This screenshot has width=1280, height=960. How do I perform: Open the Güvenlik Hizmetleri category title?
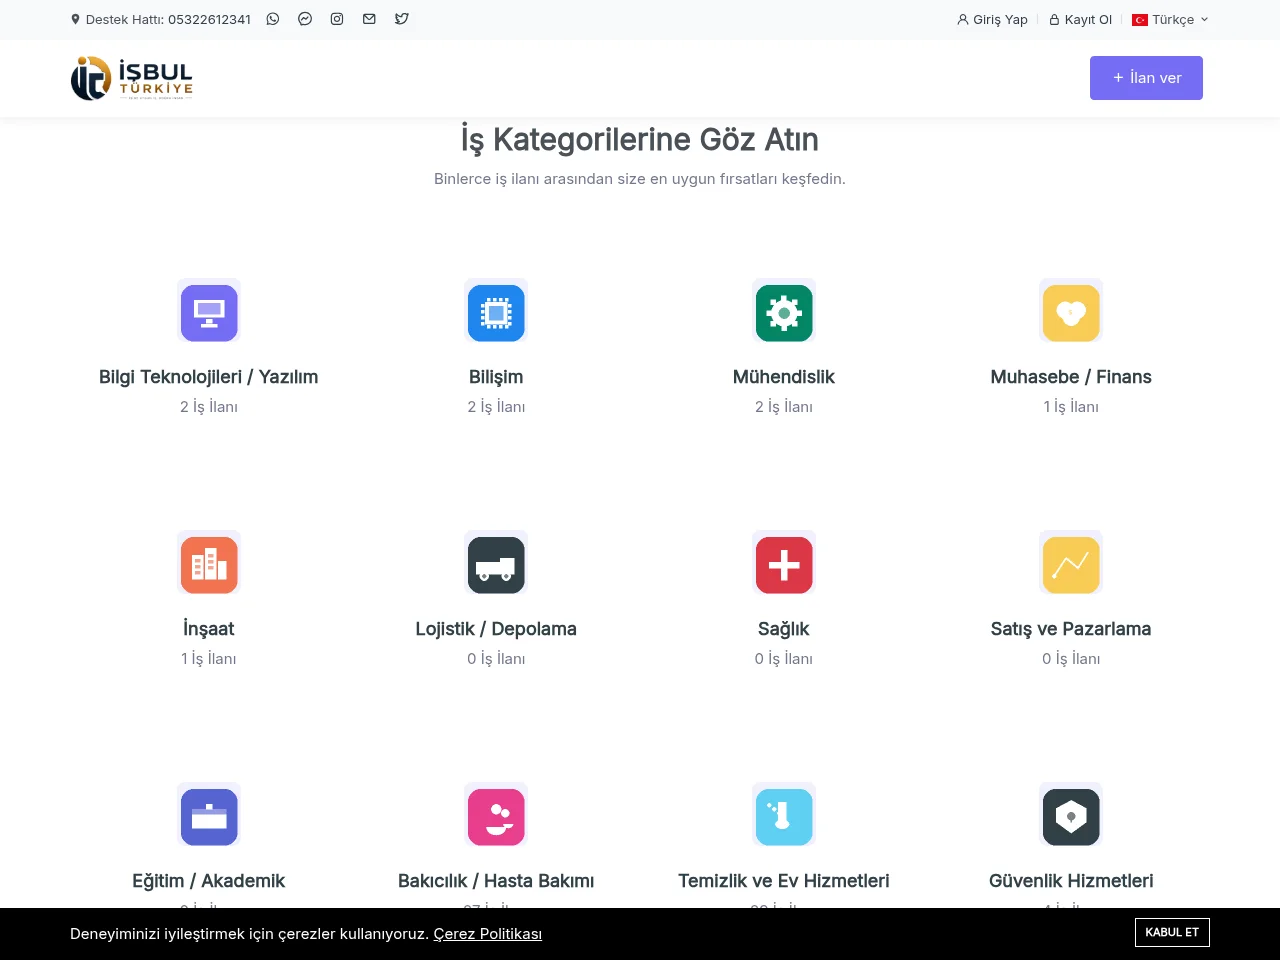pyautogui.click(x=1071, y=881)
